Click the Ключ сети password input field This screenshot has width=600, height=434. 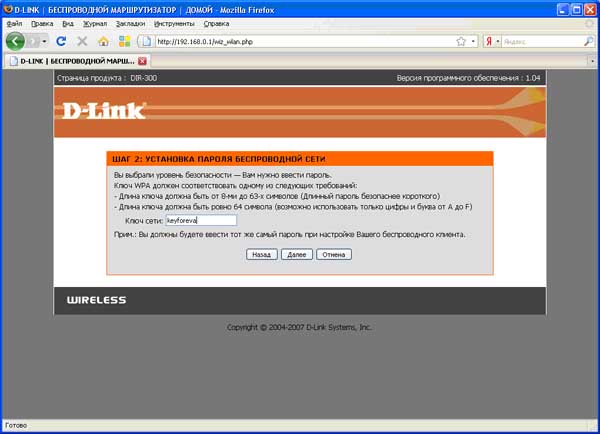tap(201, 220)
